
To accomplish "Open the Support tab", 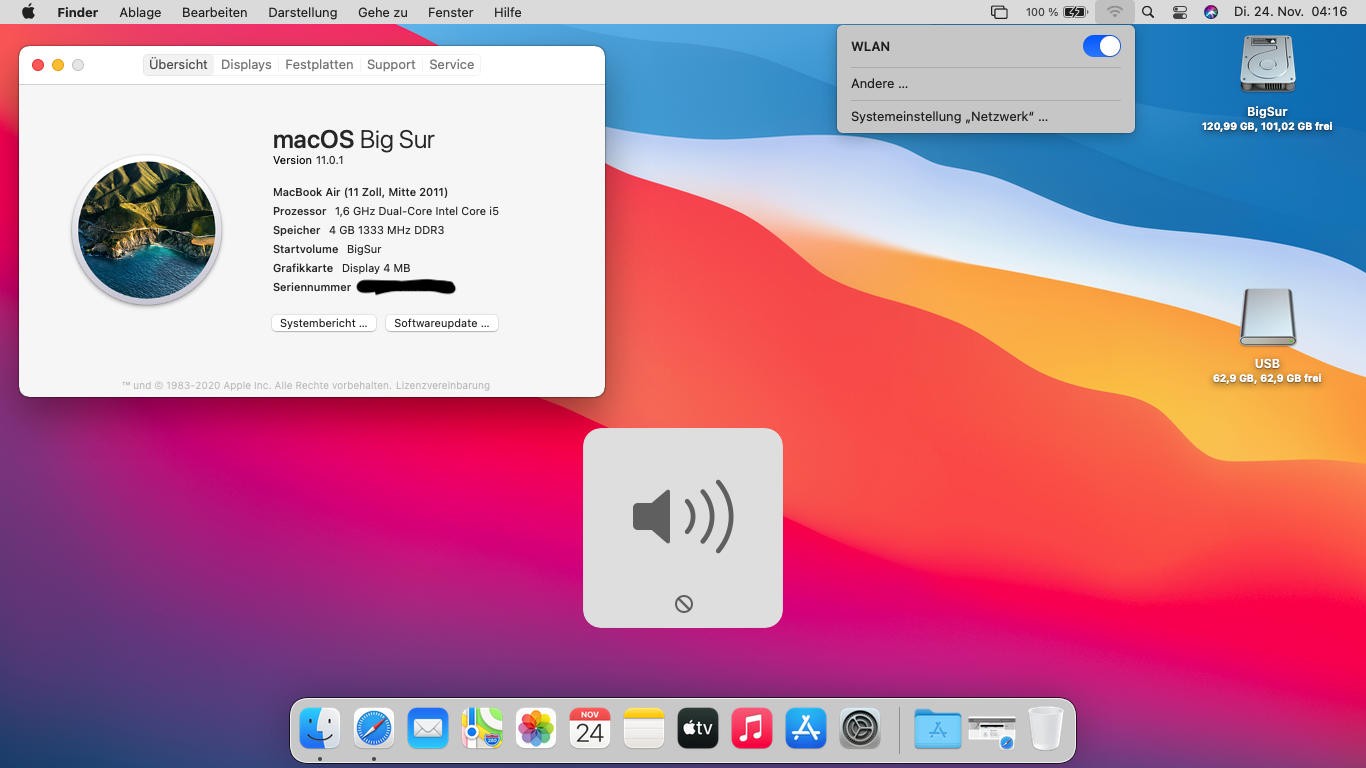I will [391, 64].
